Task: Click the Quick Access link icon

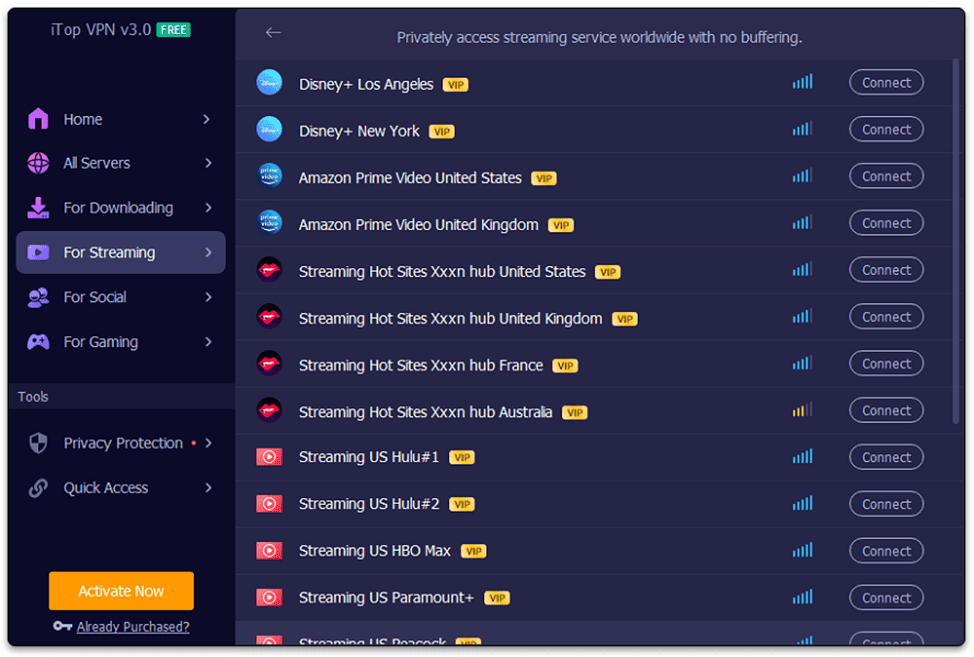Action: [x=38, y=487]
